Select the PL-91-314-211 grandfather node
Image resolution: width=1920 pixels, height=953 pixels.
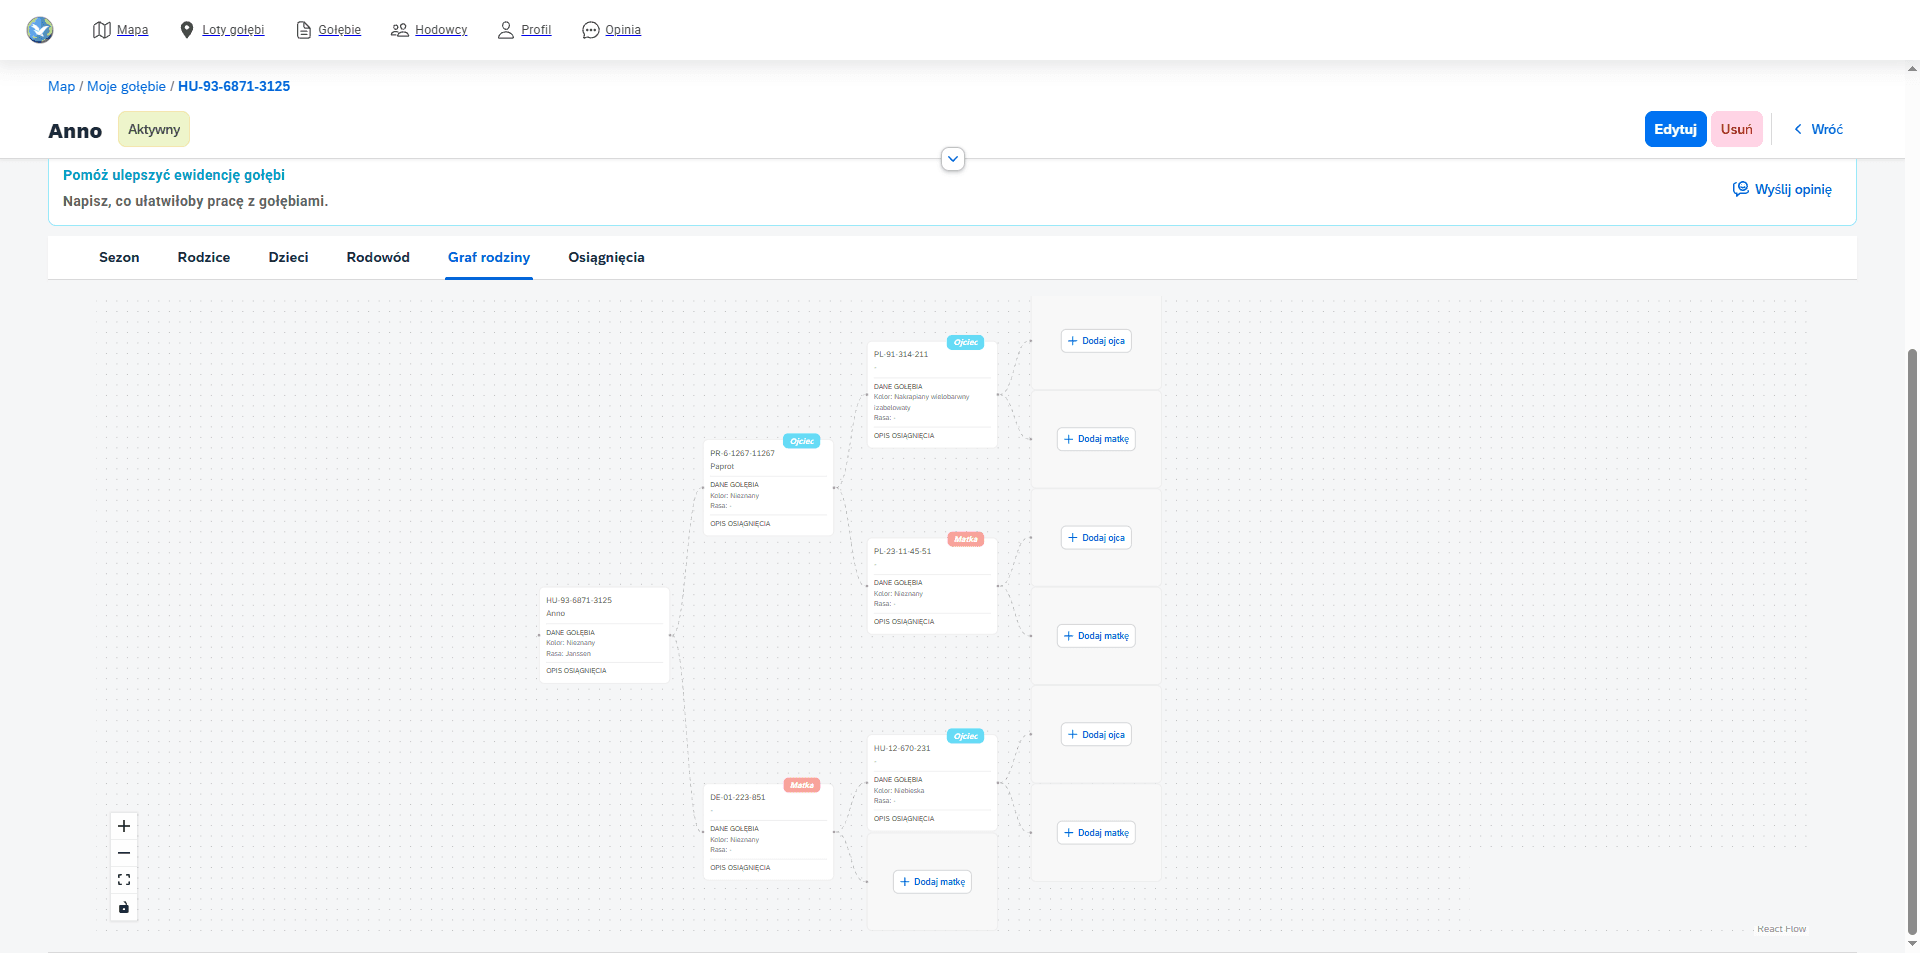[932, 395]
